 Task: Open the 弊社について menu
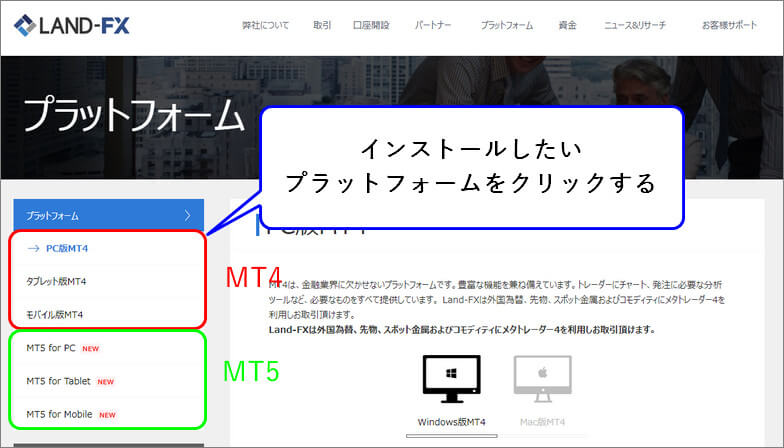click(x=266, y=25)
